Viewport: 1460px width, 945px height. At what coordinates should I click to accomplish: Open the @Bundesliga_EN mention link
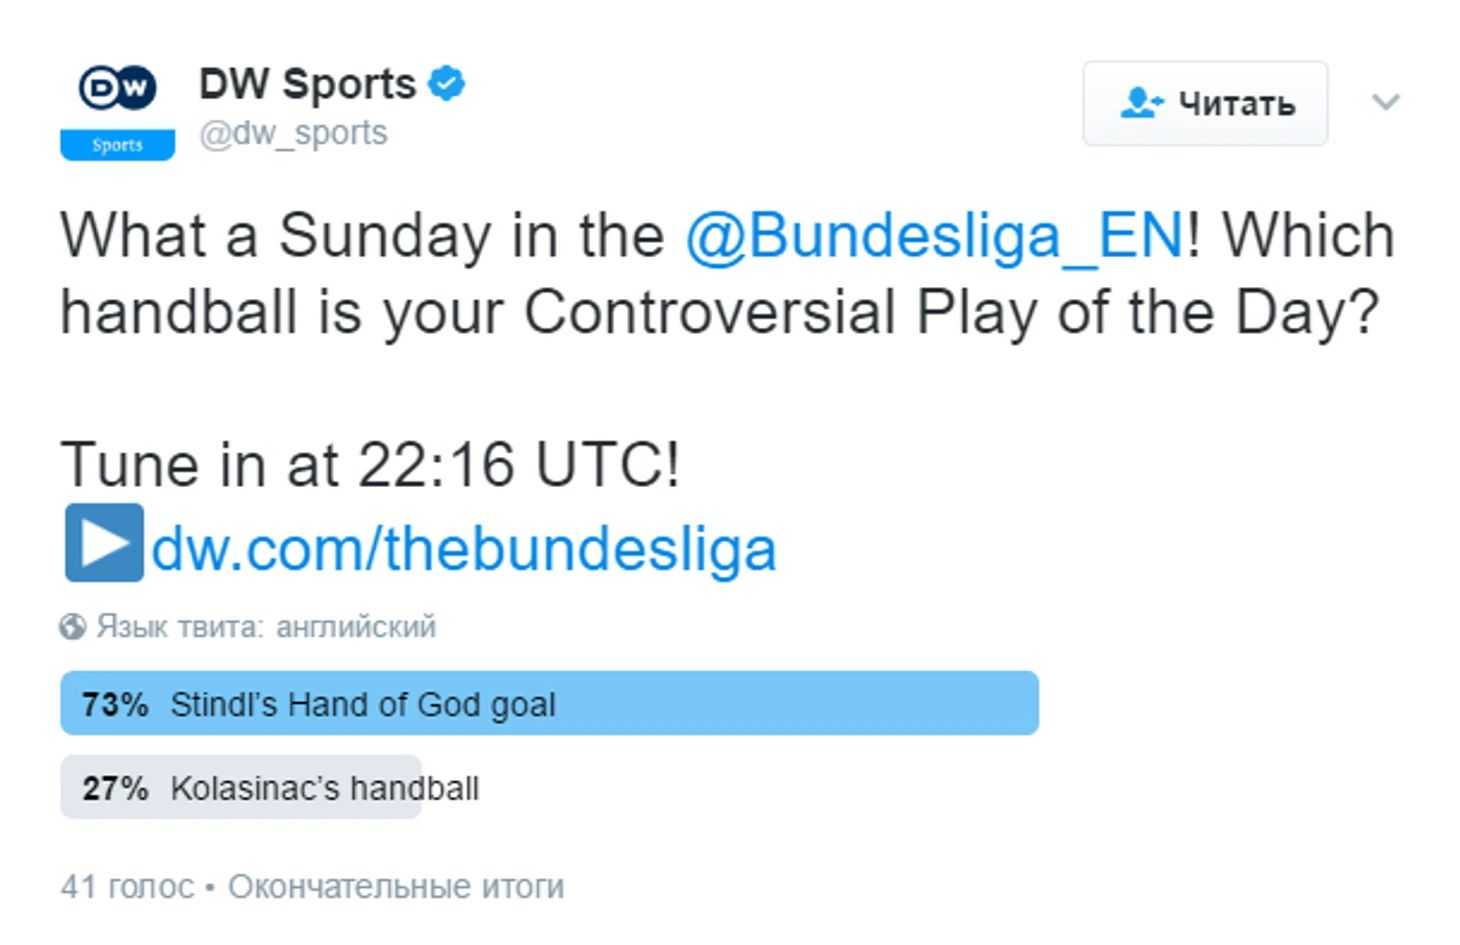click(935, 236)
